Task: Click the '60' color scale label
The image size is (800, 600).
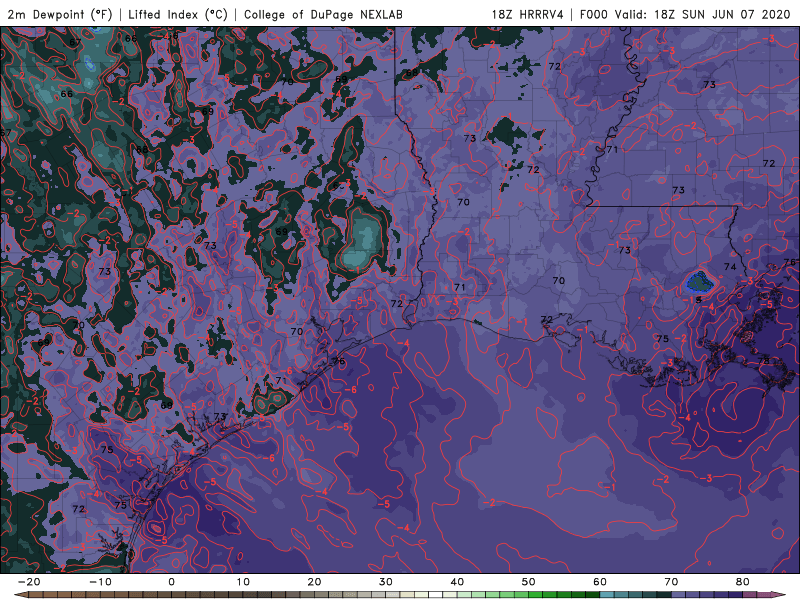Action: point(600,582)
